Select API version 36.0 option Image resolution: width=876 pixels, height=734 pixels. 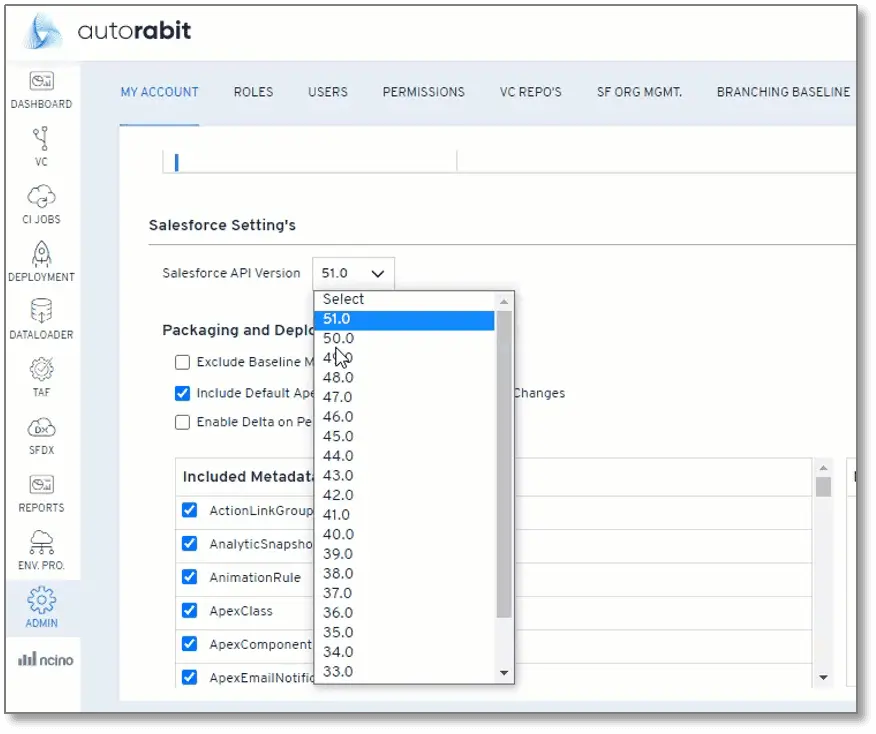pyautogui.click(x=404, y=613)
